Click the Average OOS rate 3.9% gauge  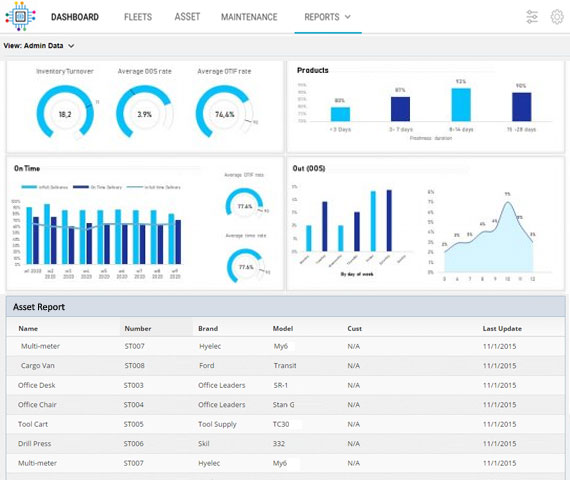click(145, 112)
